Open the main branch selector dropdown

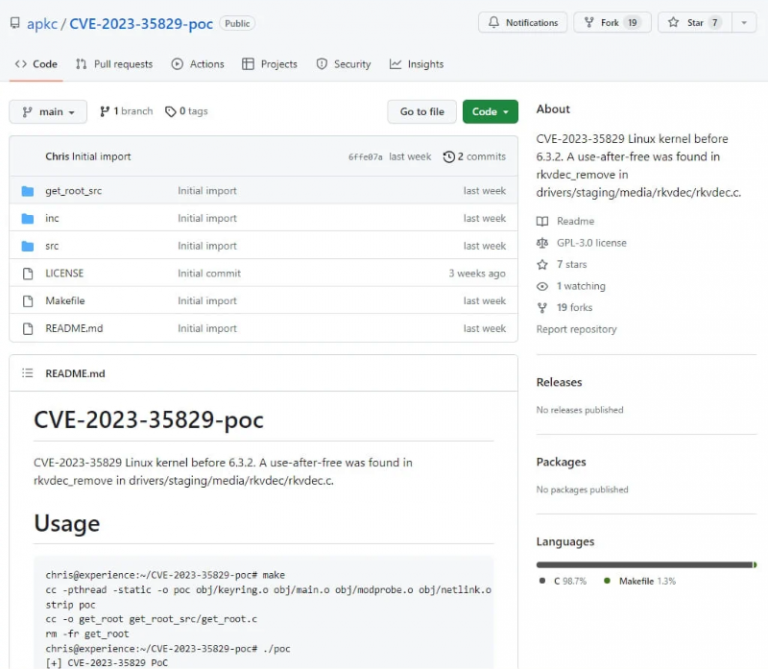coord(48,112)
